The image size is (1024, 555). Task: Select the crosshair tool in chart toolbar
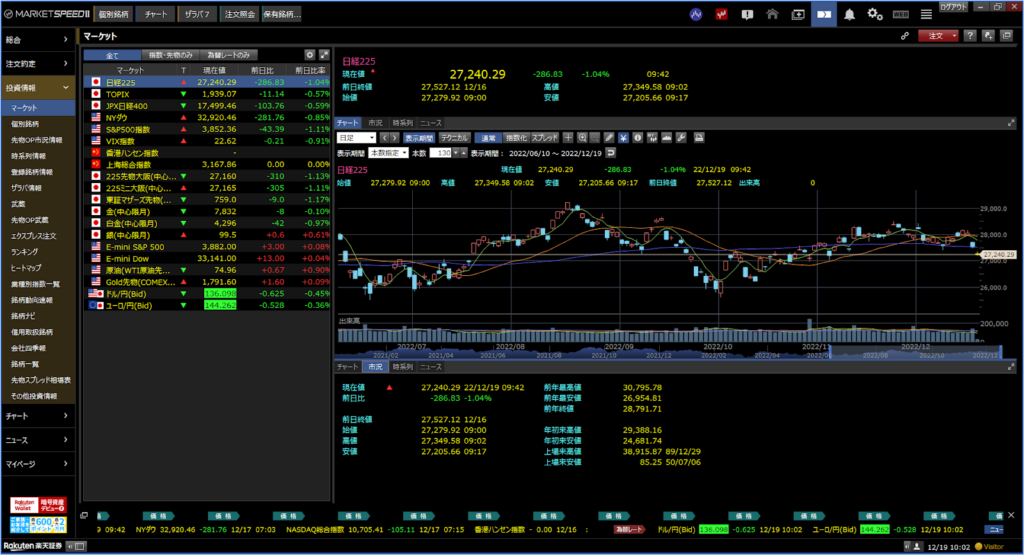click(x=568, y=138)
